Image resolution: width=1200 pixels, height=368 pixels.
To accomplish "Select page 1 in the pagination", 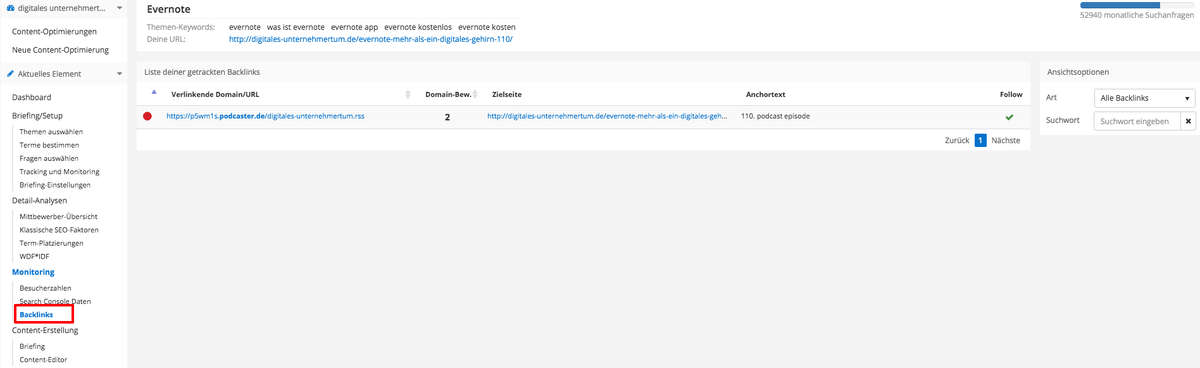I will coord(981,141).
